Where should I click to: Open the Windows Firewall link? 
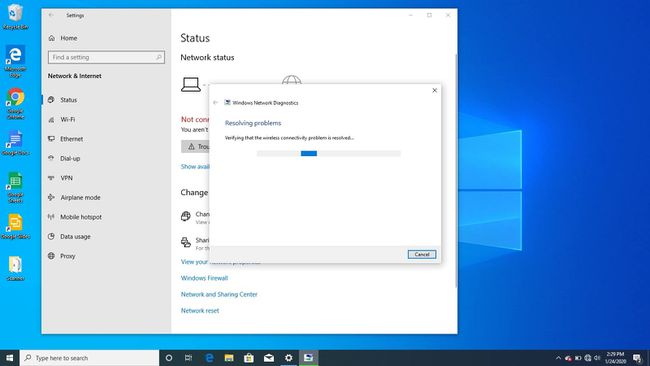[204, 278]
